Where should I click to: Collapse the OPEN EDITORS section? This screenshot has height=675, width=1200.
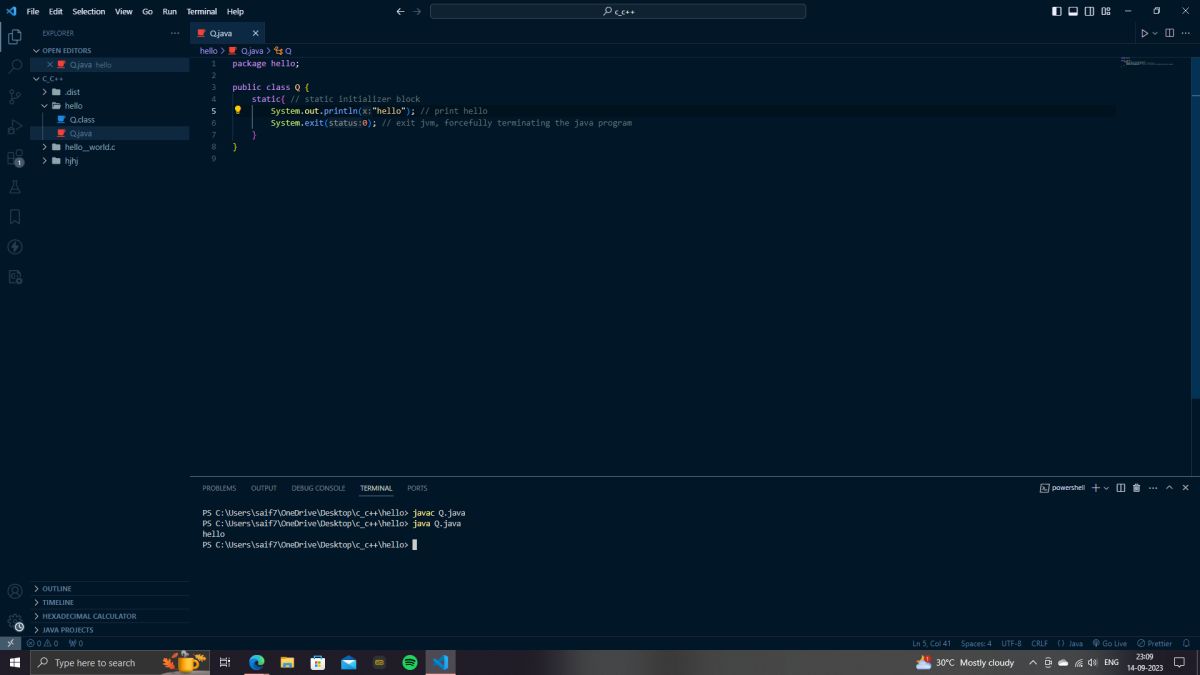coord(110,50)
